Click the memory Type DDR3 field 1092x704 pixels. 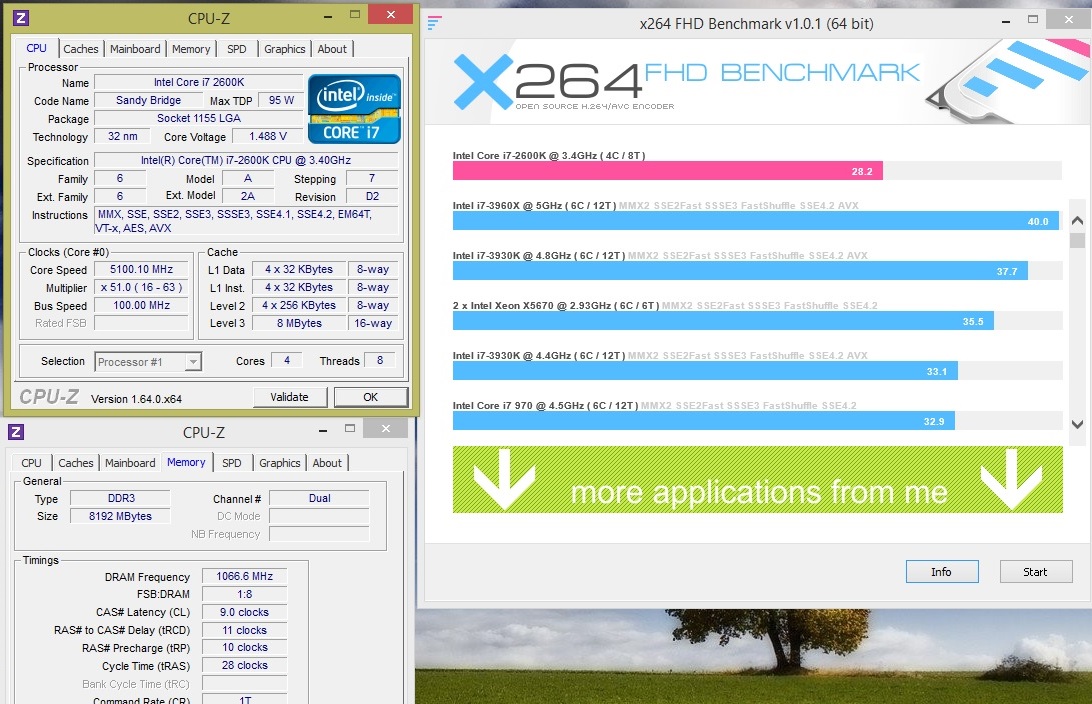point(120,499)
